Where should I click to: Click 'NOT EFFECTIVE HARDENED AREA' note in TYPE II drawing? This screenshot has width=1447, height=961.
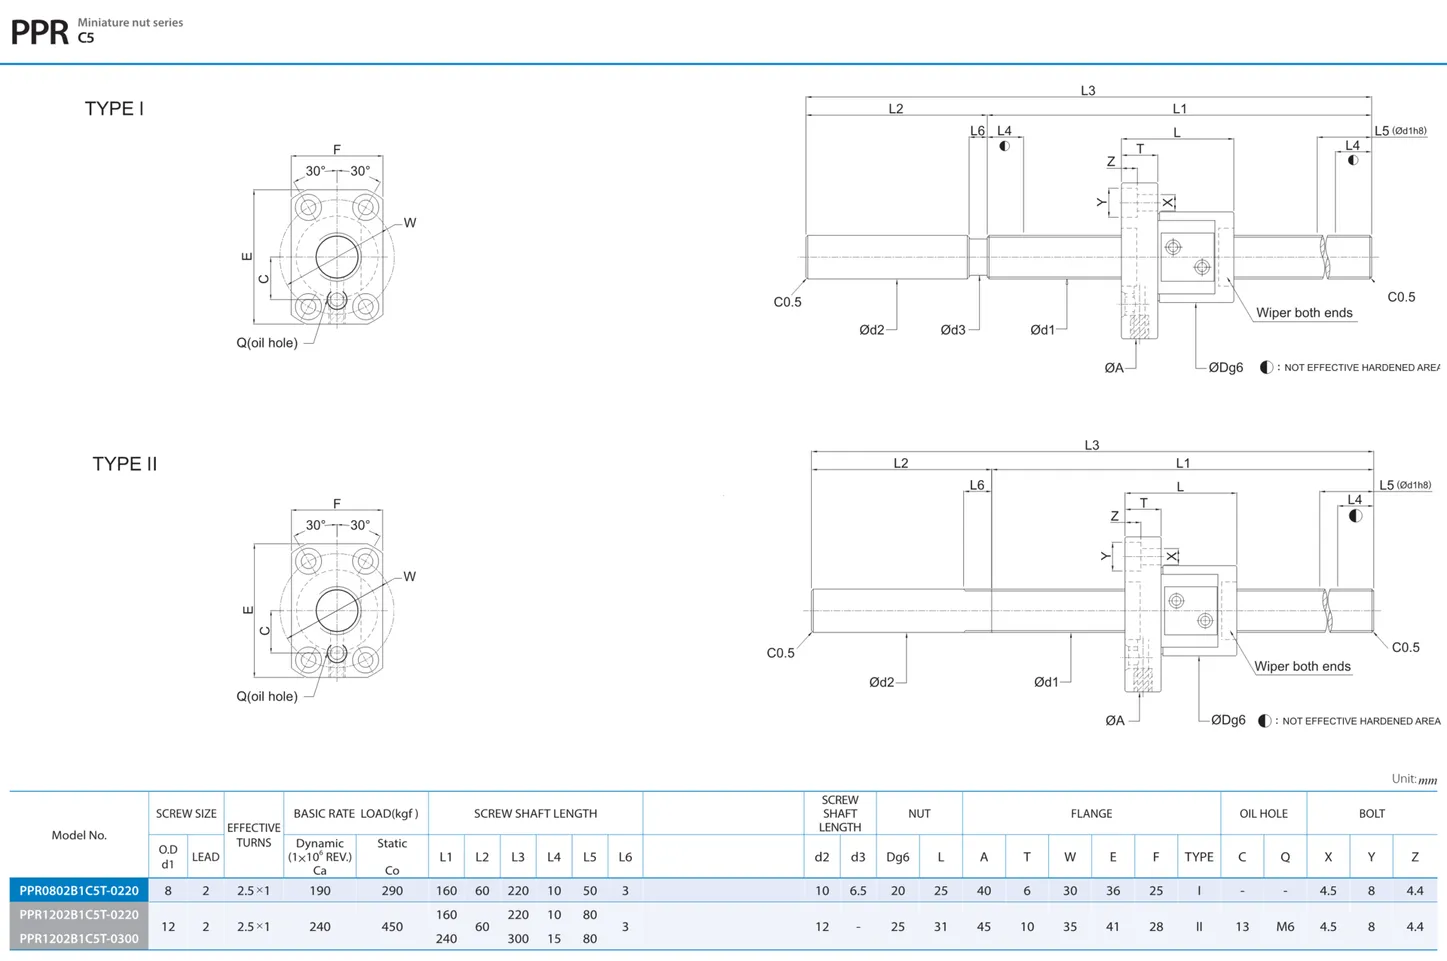pyautogui.click(x=1361, y=721)
